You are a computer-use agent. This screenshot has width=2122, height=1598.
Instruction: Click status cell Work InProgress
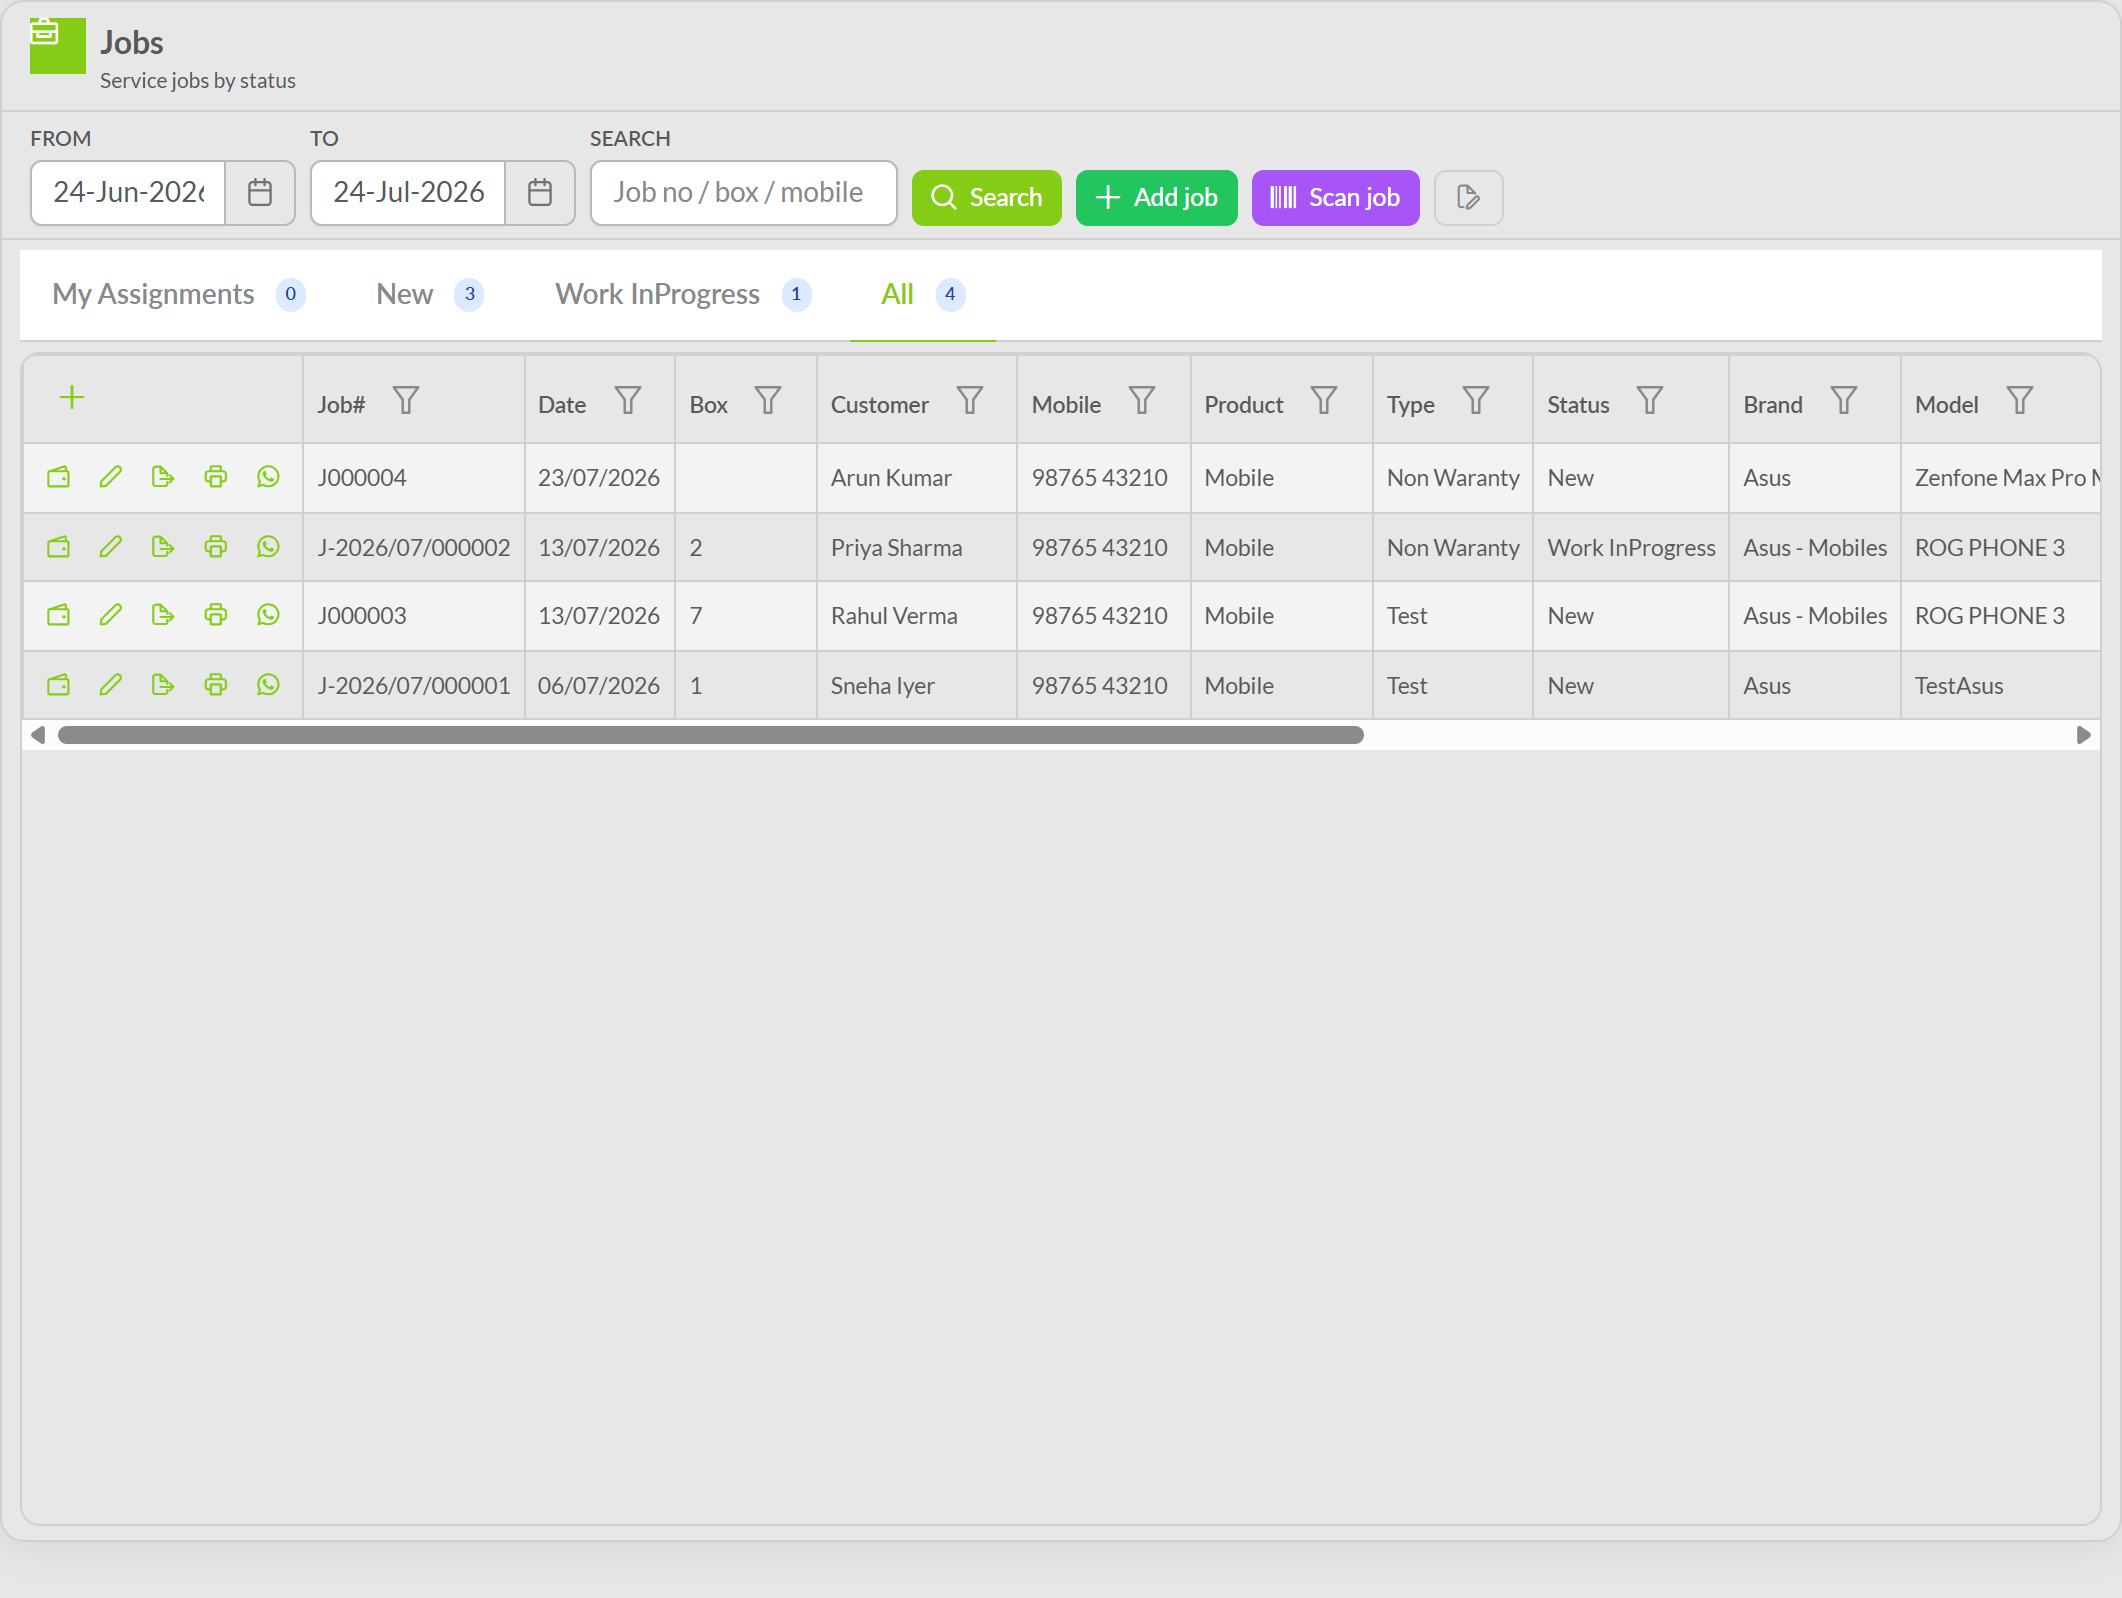(x=1631, y=548)
